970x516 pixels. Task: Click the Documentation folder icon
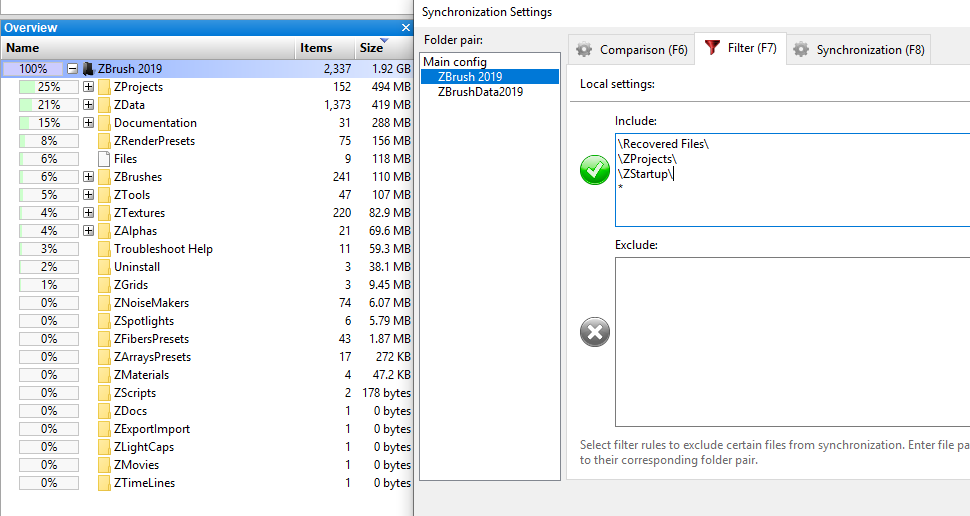[x=104, y=123]
